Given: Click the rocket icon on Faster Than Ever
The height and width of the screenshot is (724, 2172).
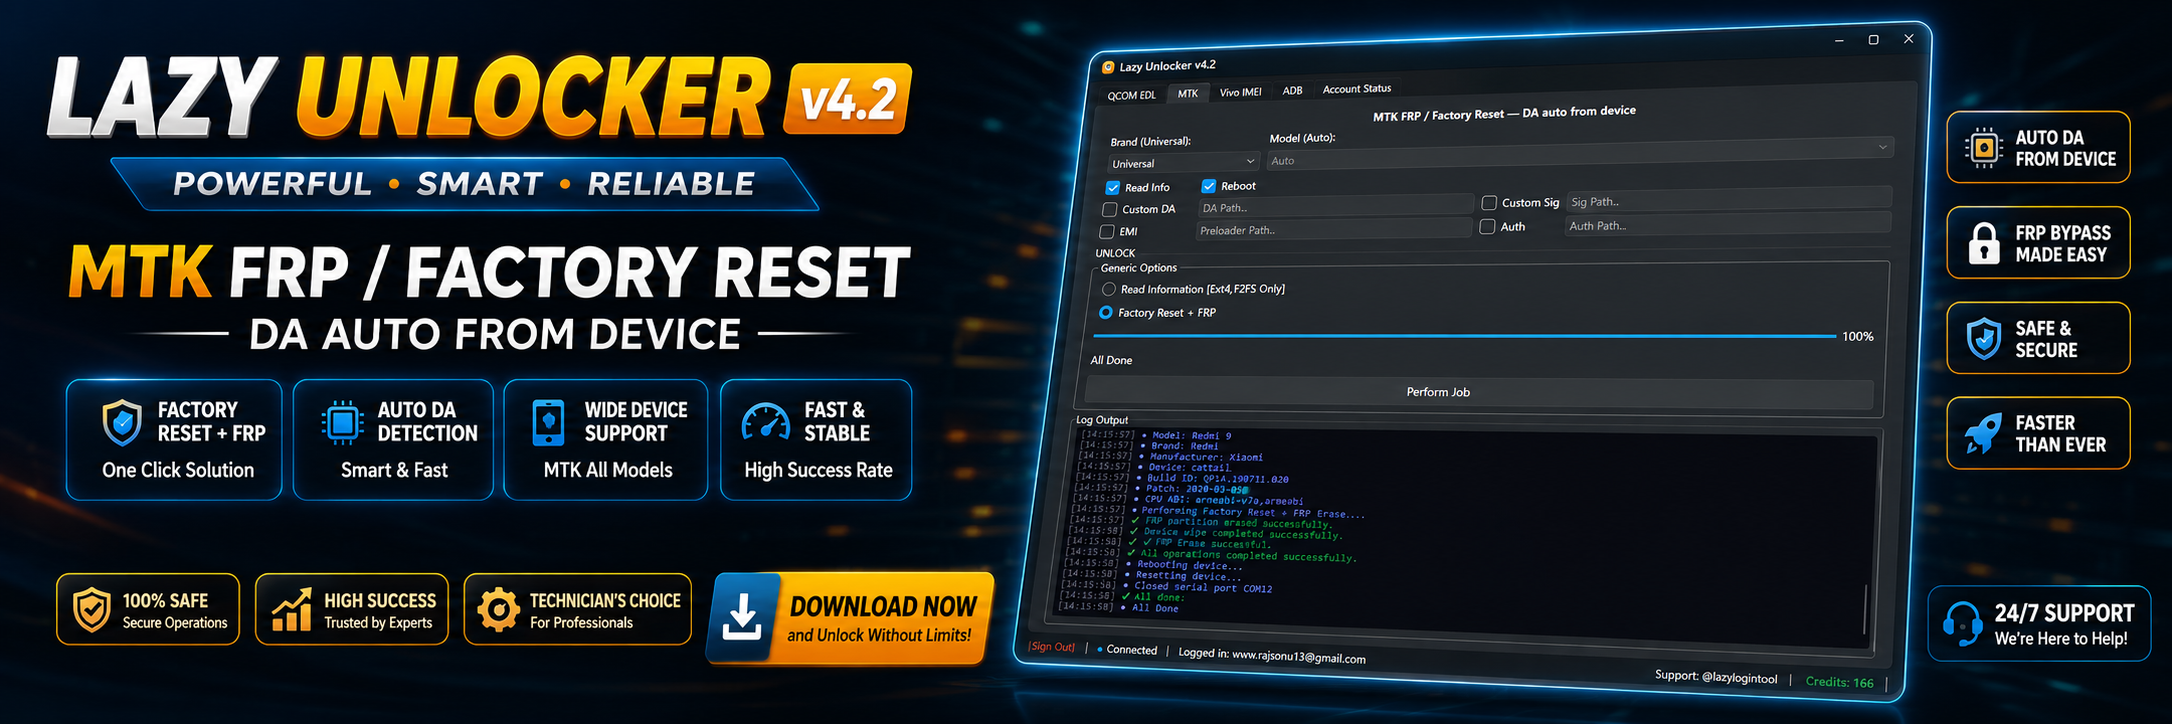Looking at the screenshot, I should [x=1983, y=433].
